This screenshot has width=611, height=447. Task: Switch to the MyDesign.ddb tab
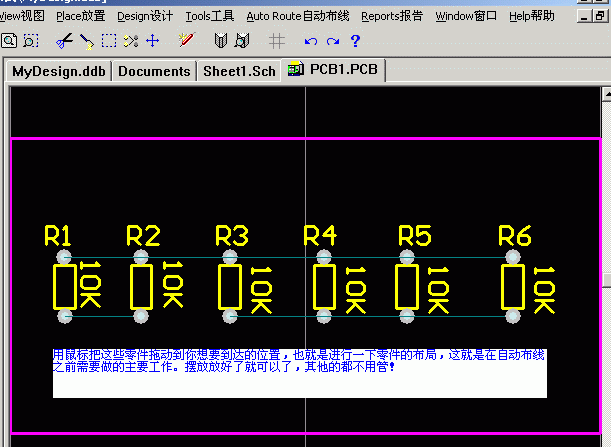58,71
